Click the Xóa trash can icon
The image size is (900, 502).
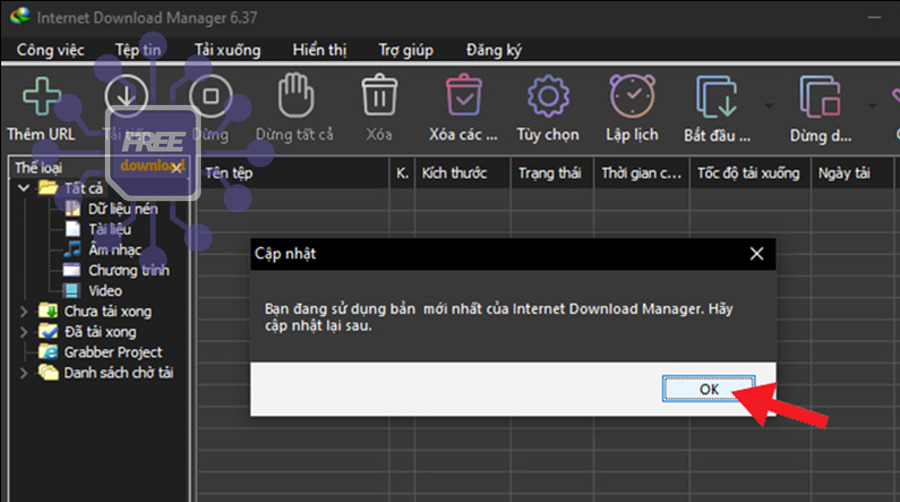click(x=379, y=95)
